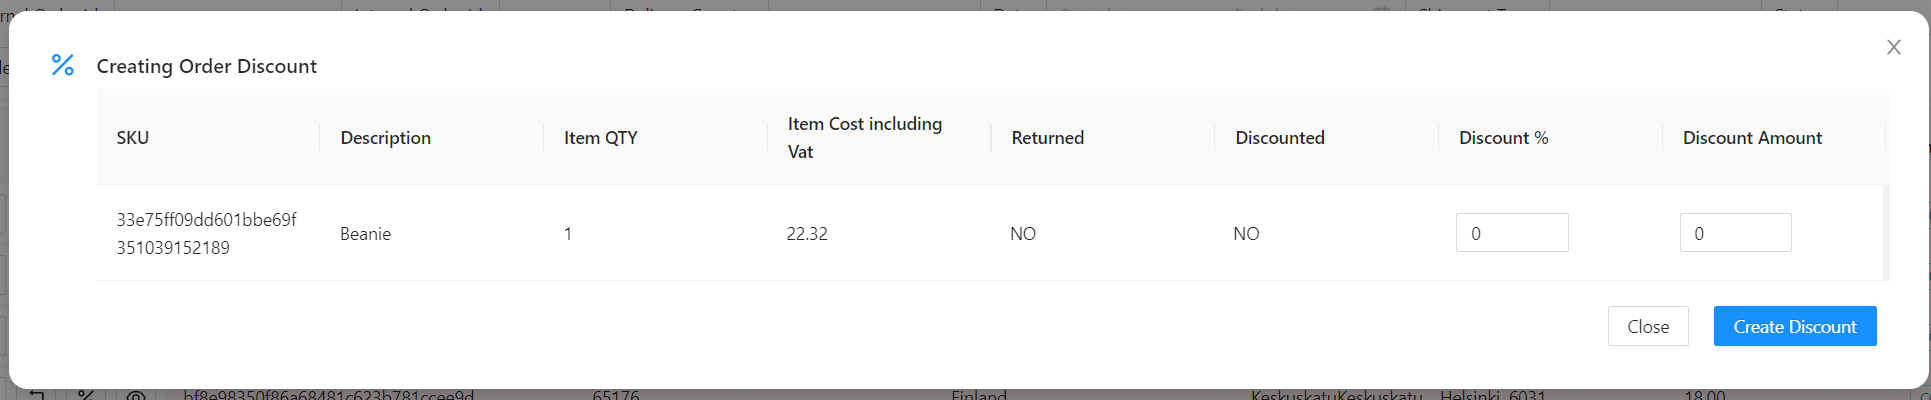This screenshot has height=400, width=1931.
Task: Click the return arrow icon in the background row
Action: [37, 395]
